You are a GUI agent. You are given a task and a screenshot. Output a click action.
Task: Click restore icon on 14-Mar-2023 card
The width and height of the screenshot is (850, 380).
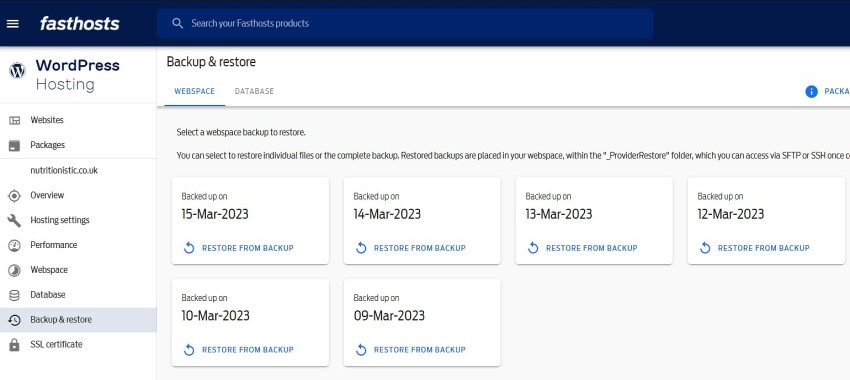click(x=361, y=248)
